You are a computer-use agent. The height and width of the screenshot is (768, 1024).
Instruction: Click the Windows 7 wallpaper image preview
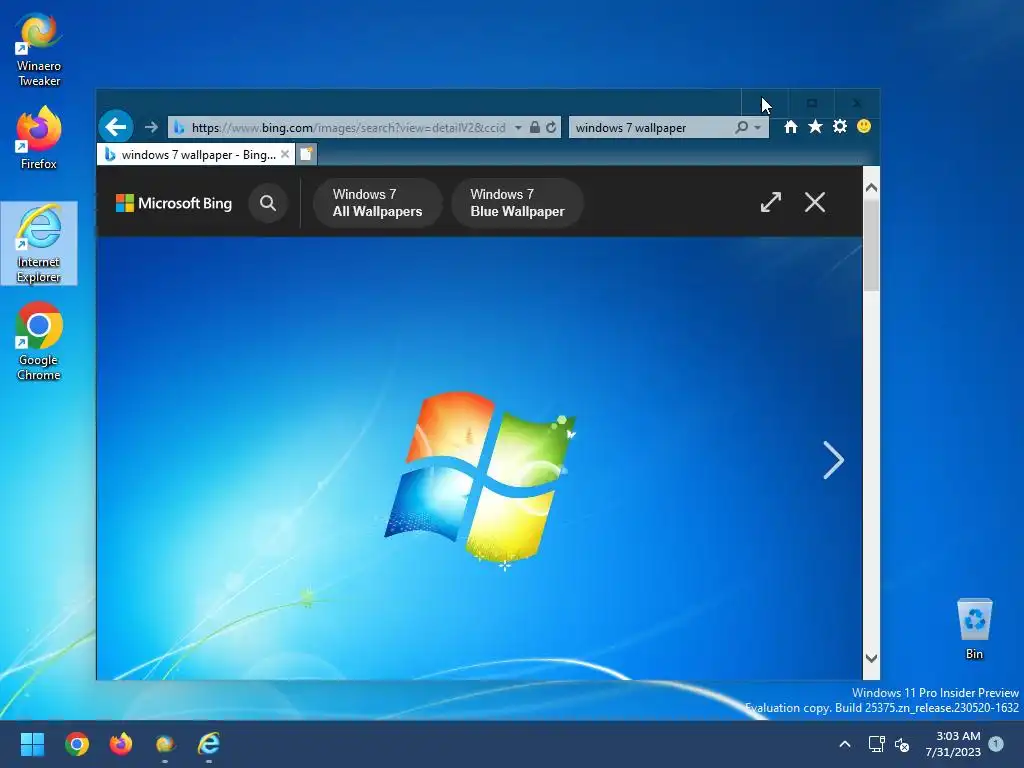point(479,458)
